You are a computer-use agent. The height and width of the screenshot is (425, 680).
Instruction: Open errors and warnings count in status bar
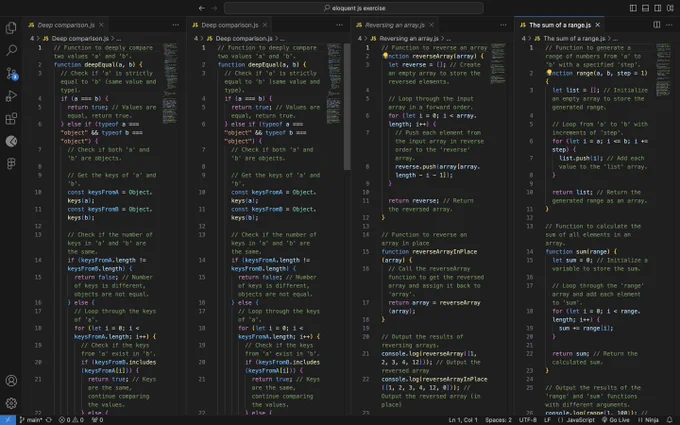(71, 420)
